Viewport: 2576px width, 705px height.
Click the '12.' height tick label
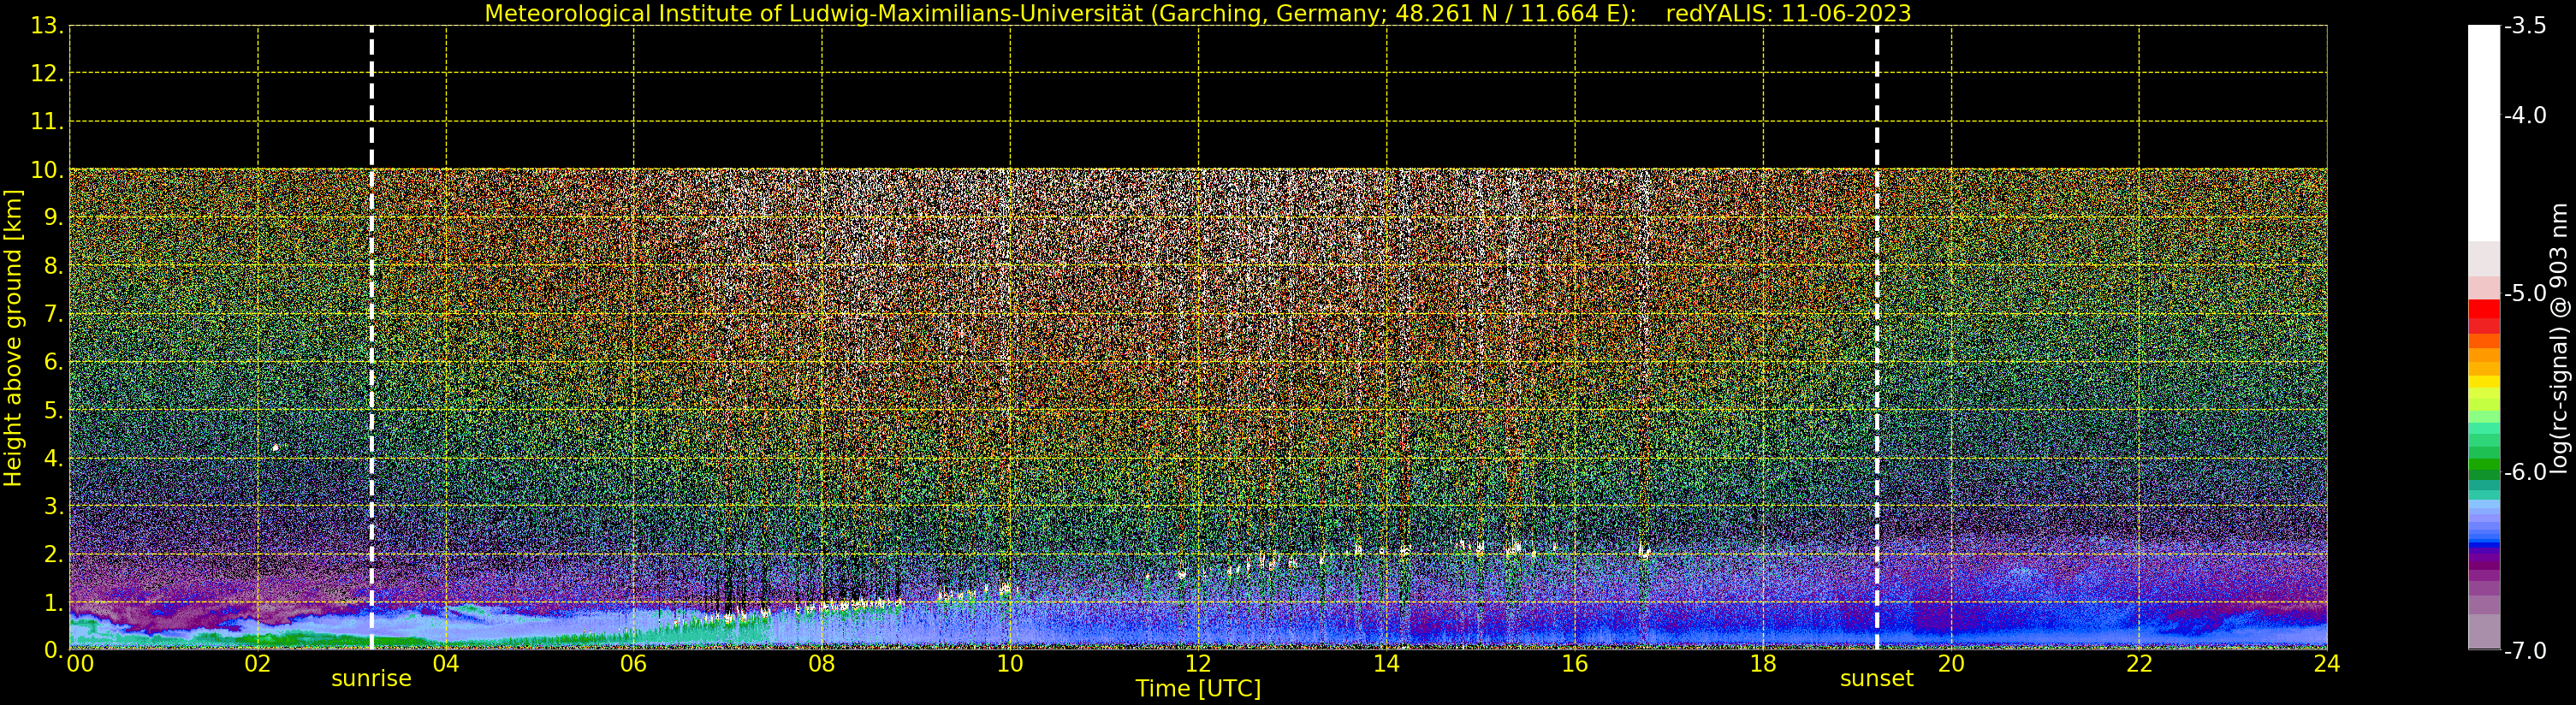(47, 74)
